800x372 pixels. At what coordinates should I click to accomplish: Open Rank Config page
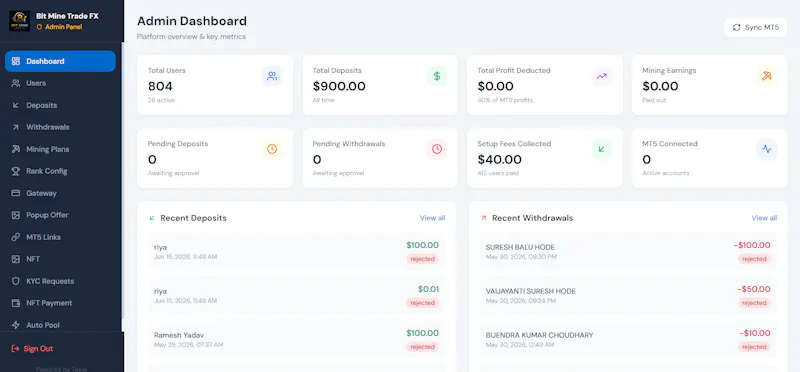(x=60, y=171)
